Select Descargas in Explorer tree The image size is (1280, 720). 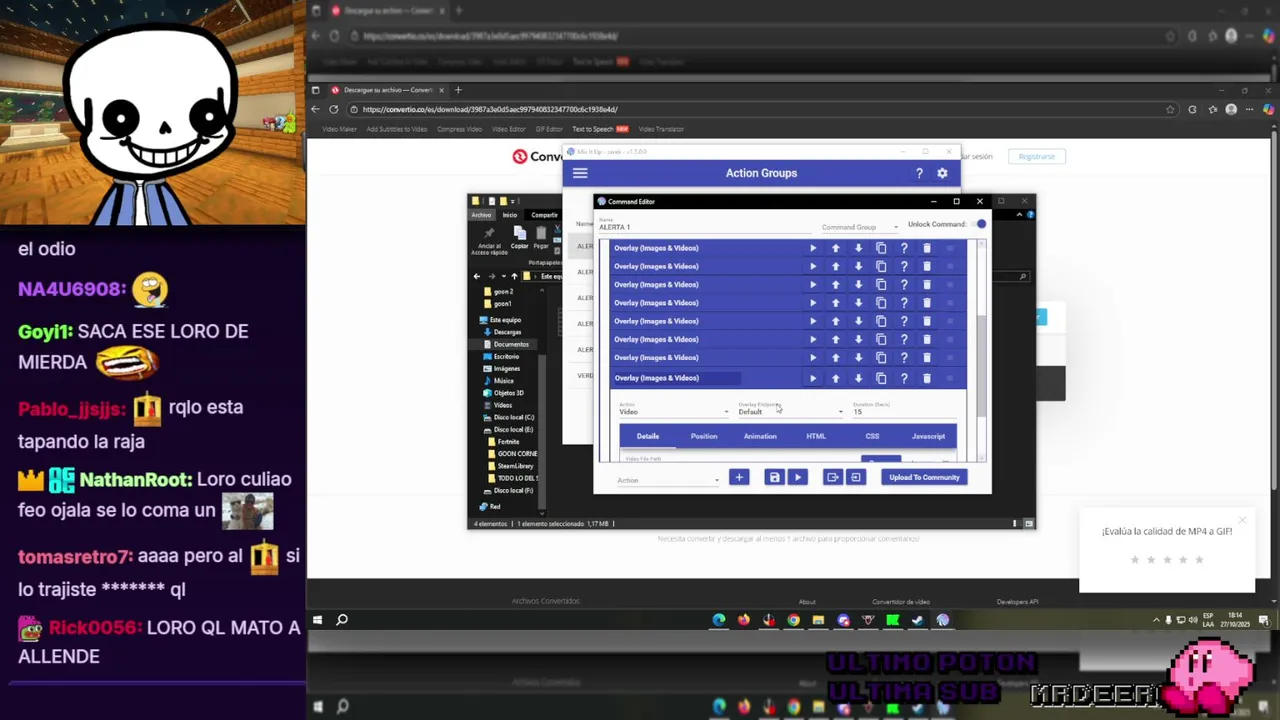coord(507,332)
